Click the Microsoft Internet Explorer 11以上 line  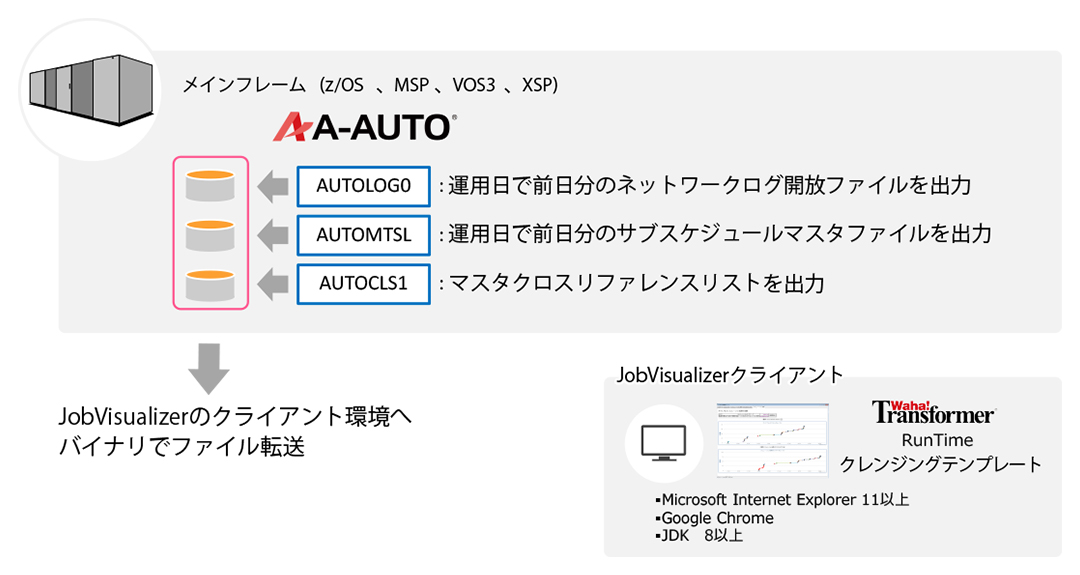tap(782, 499)
